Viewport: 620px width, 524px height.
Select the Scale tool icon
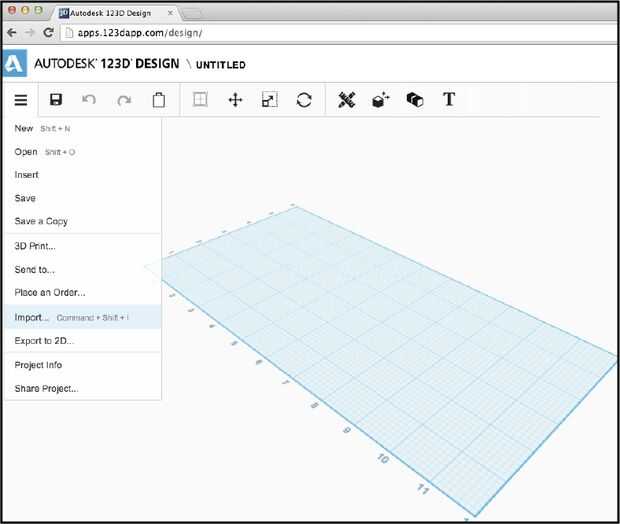[x=270, y=100]
